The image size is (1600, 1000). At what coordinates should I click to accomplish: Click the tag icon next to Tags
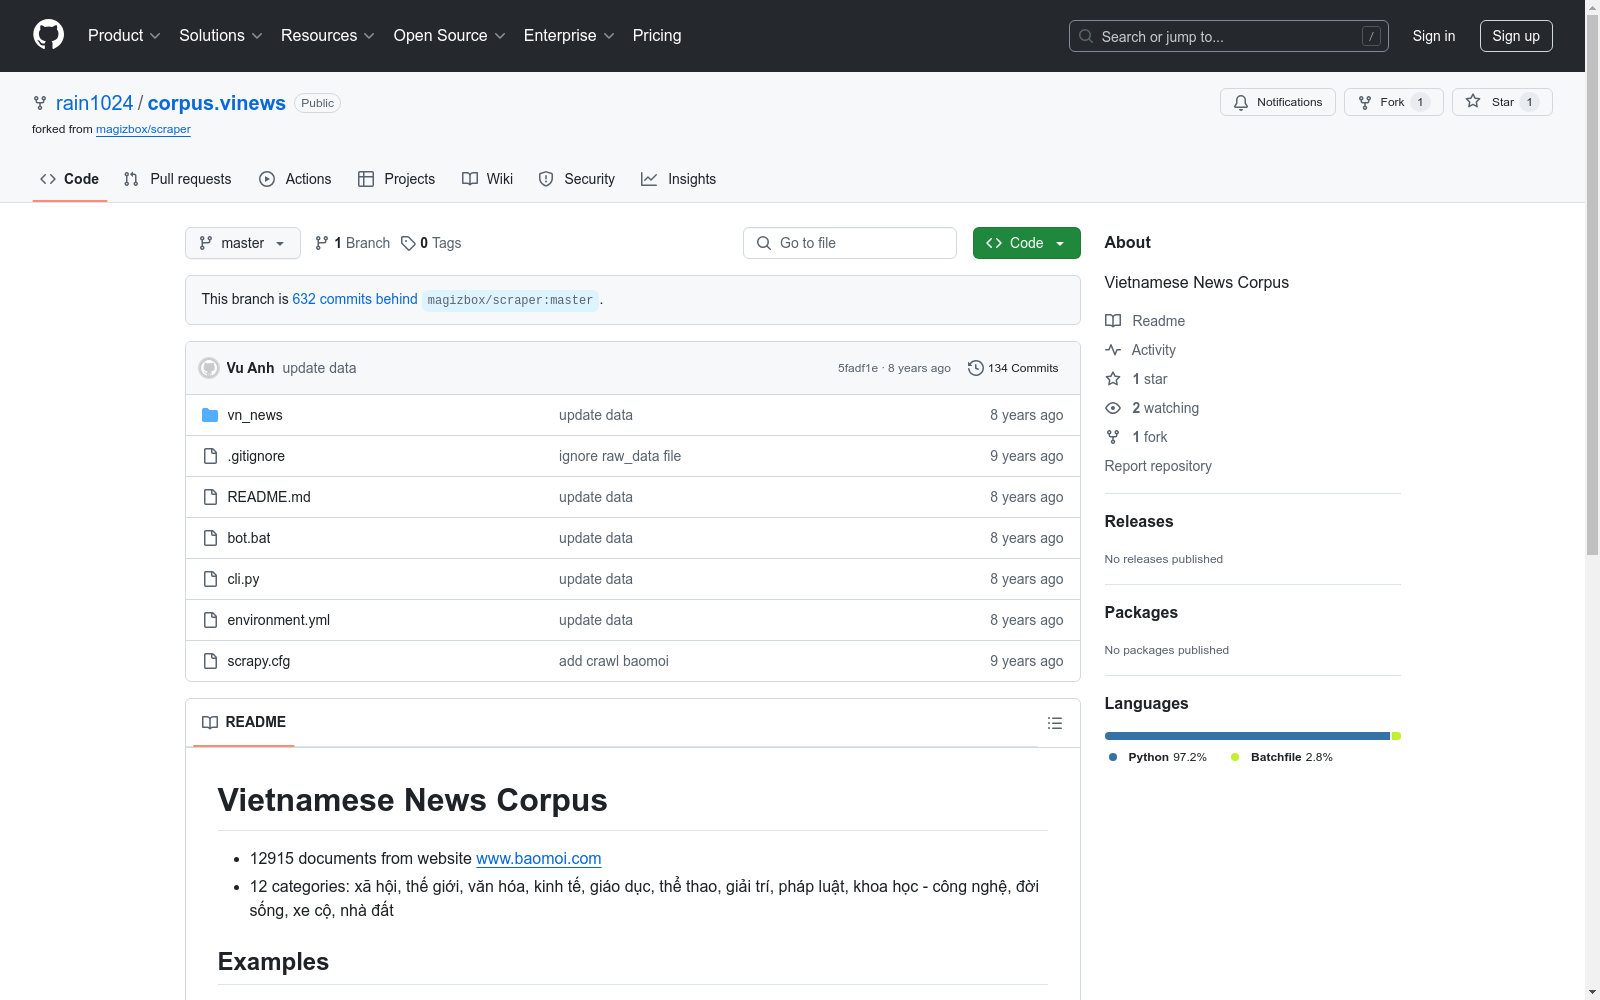[x=408, y=243]
